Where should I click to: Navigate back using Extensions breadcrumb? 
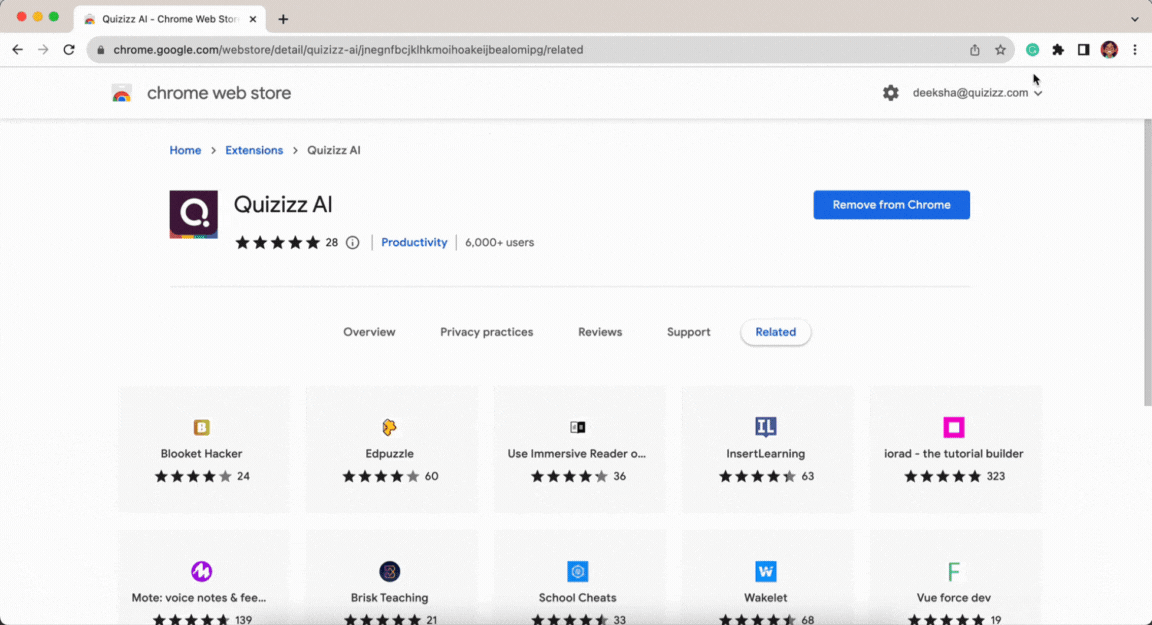(254, 149)
